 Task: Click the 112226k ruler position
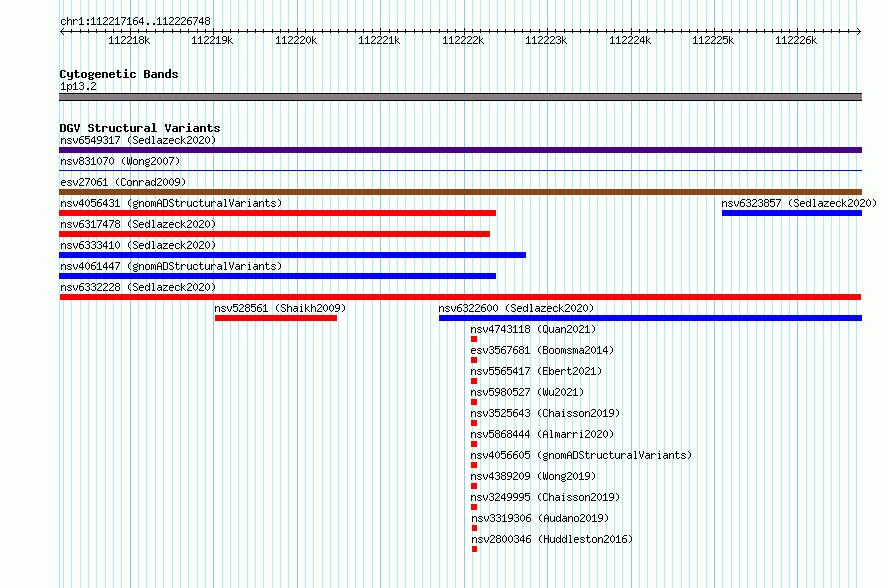[x=796, y=40]
